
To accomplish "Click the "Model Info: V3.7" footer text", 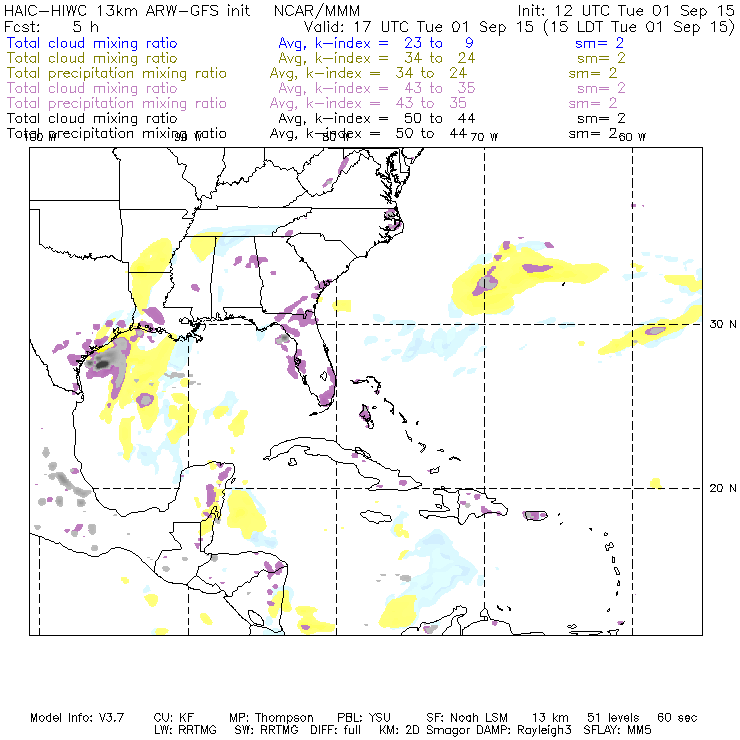I will click(x=77, y=718).
